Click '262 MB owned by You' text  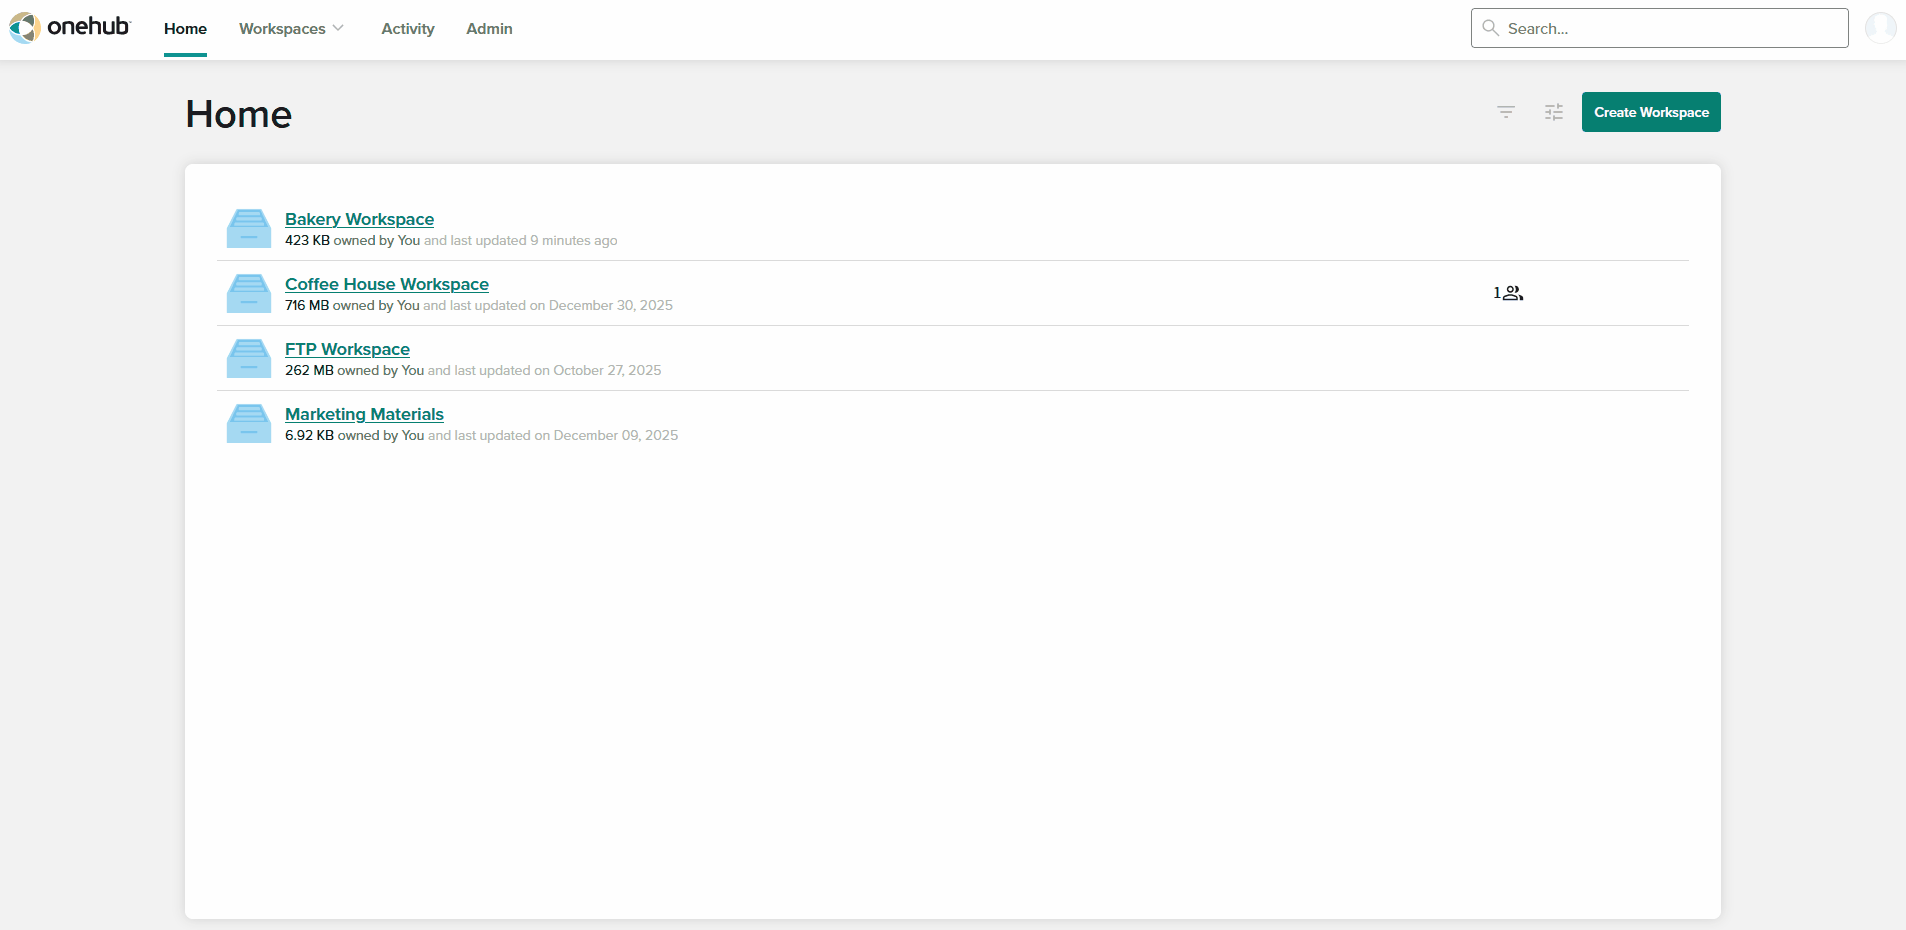coord(354,371)
